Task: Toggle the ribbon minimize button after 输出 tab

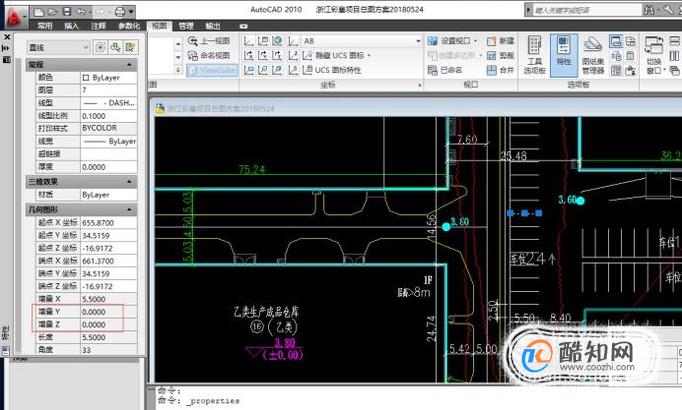Action: tap(244, 26)
